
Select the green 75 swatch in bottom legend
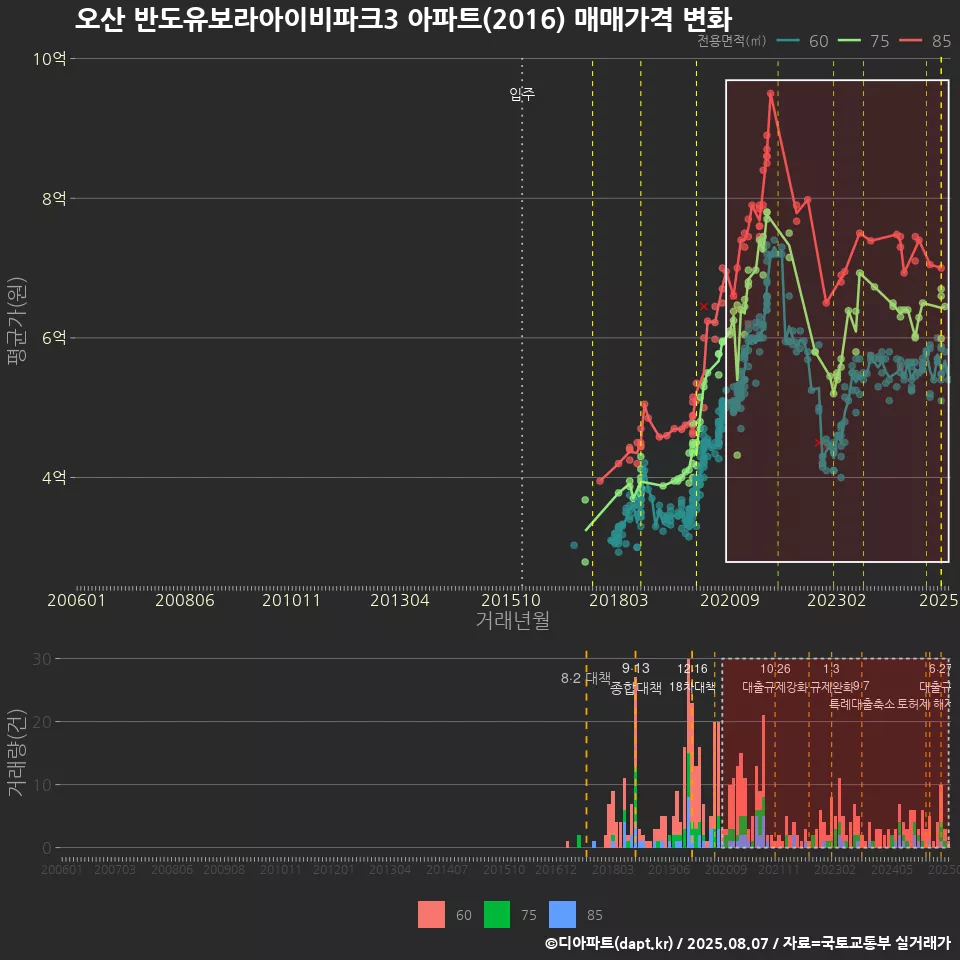point(497,915)
